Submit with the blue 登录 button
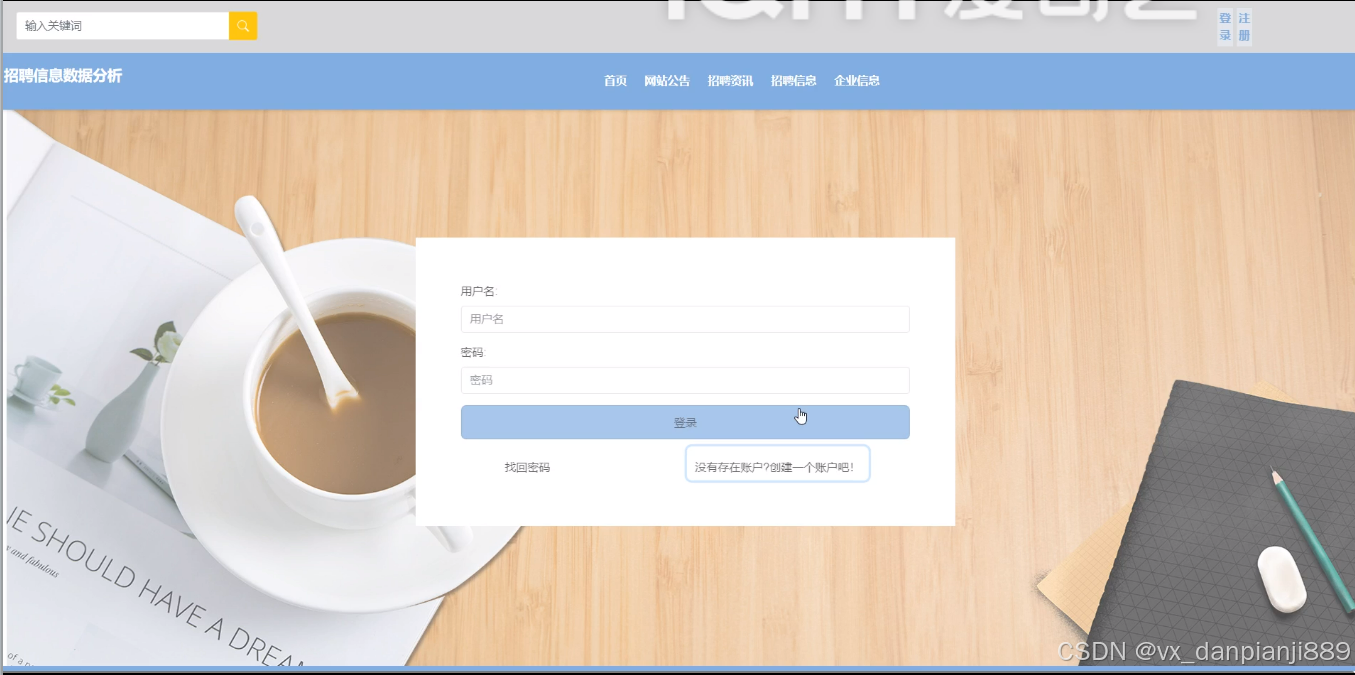This screenshot has height=675, width=1355. coord(685,422)
